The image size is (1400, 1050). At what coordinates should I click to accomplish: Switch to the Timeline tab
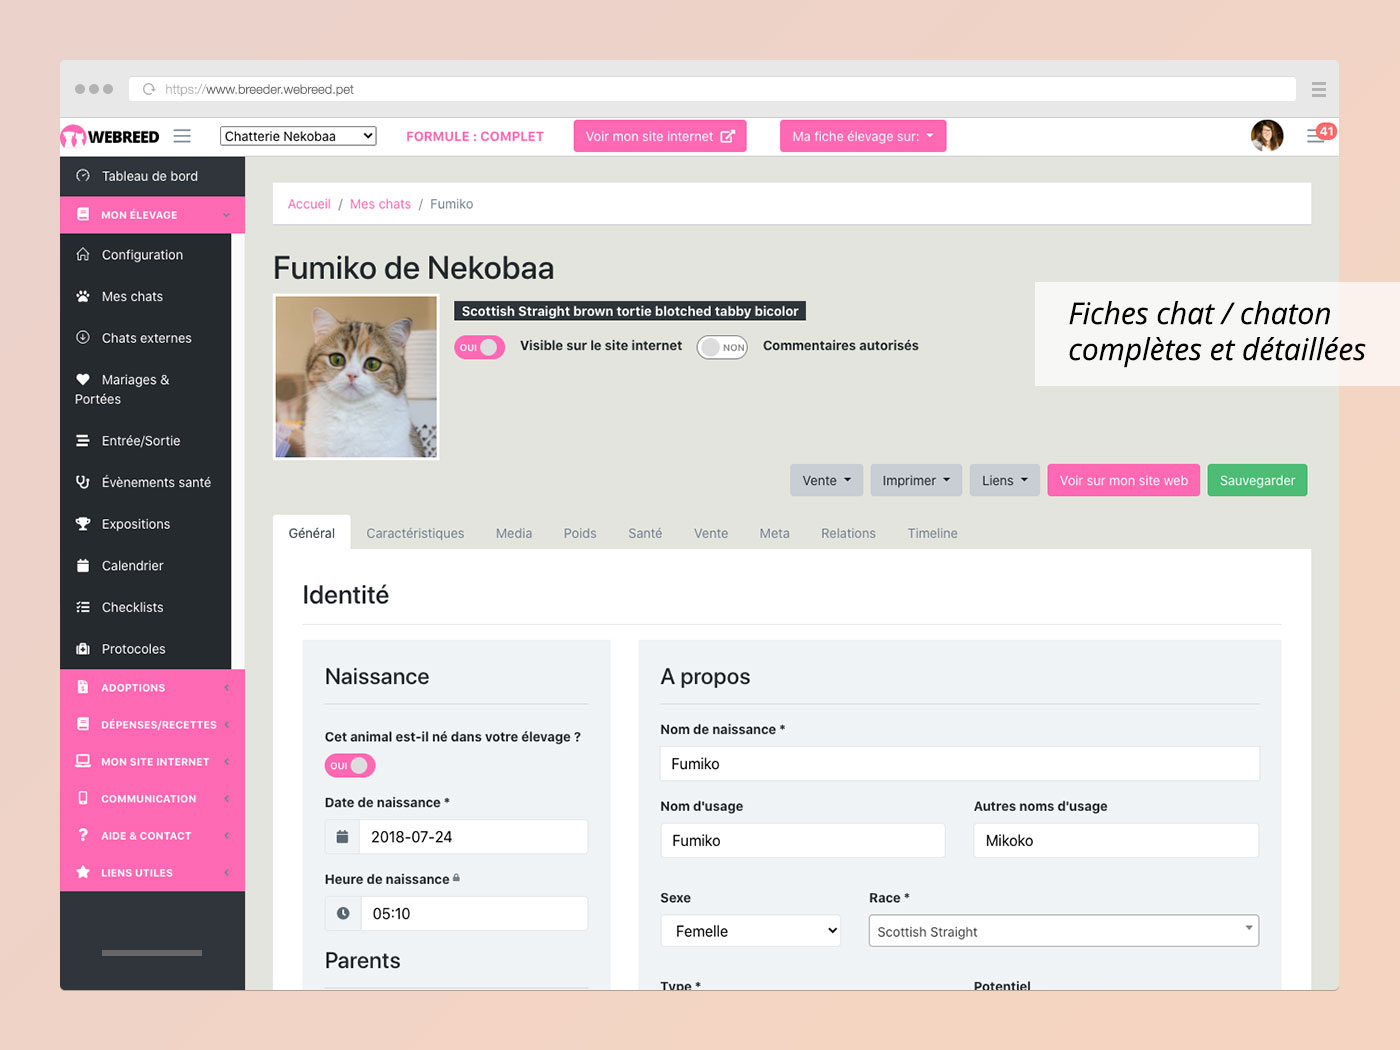(933, 533)
